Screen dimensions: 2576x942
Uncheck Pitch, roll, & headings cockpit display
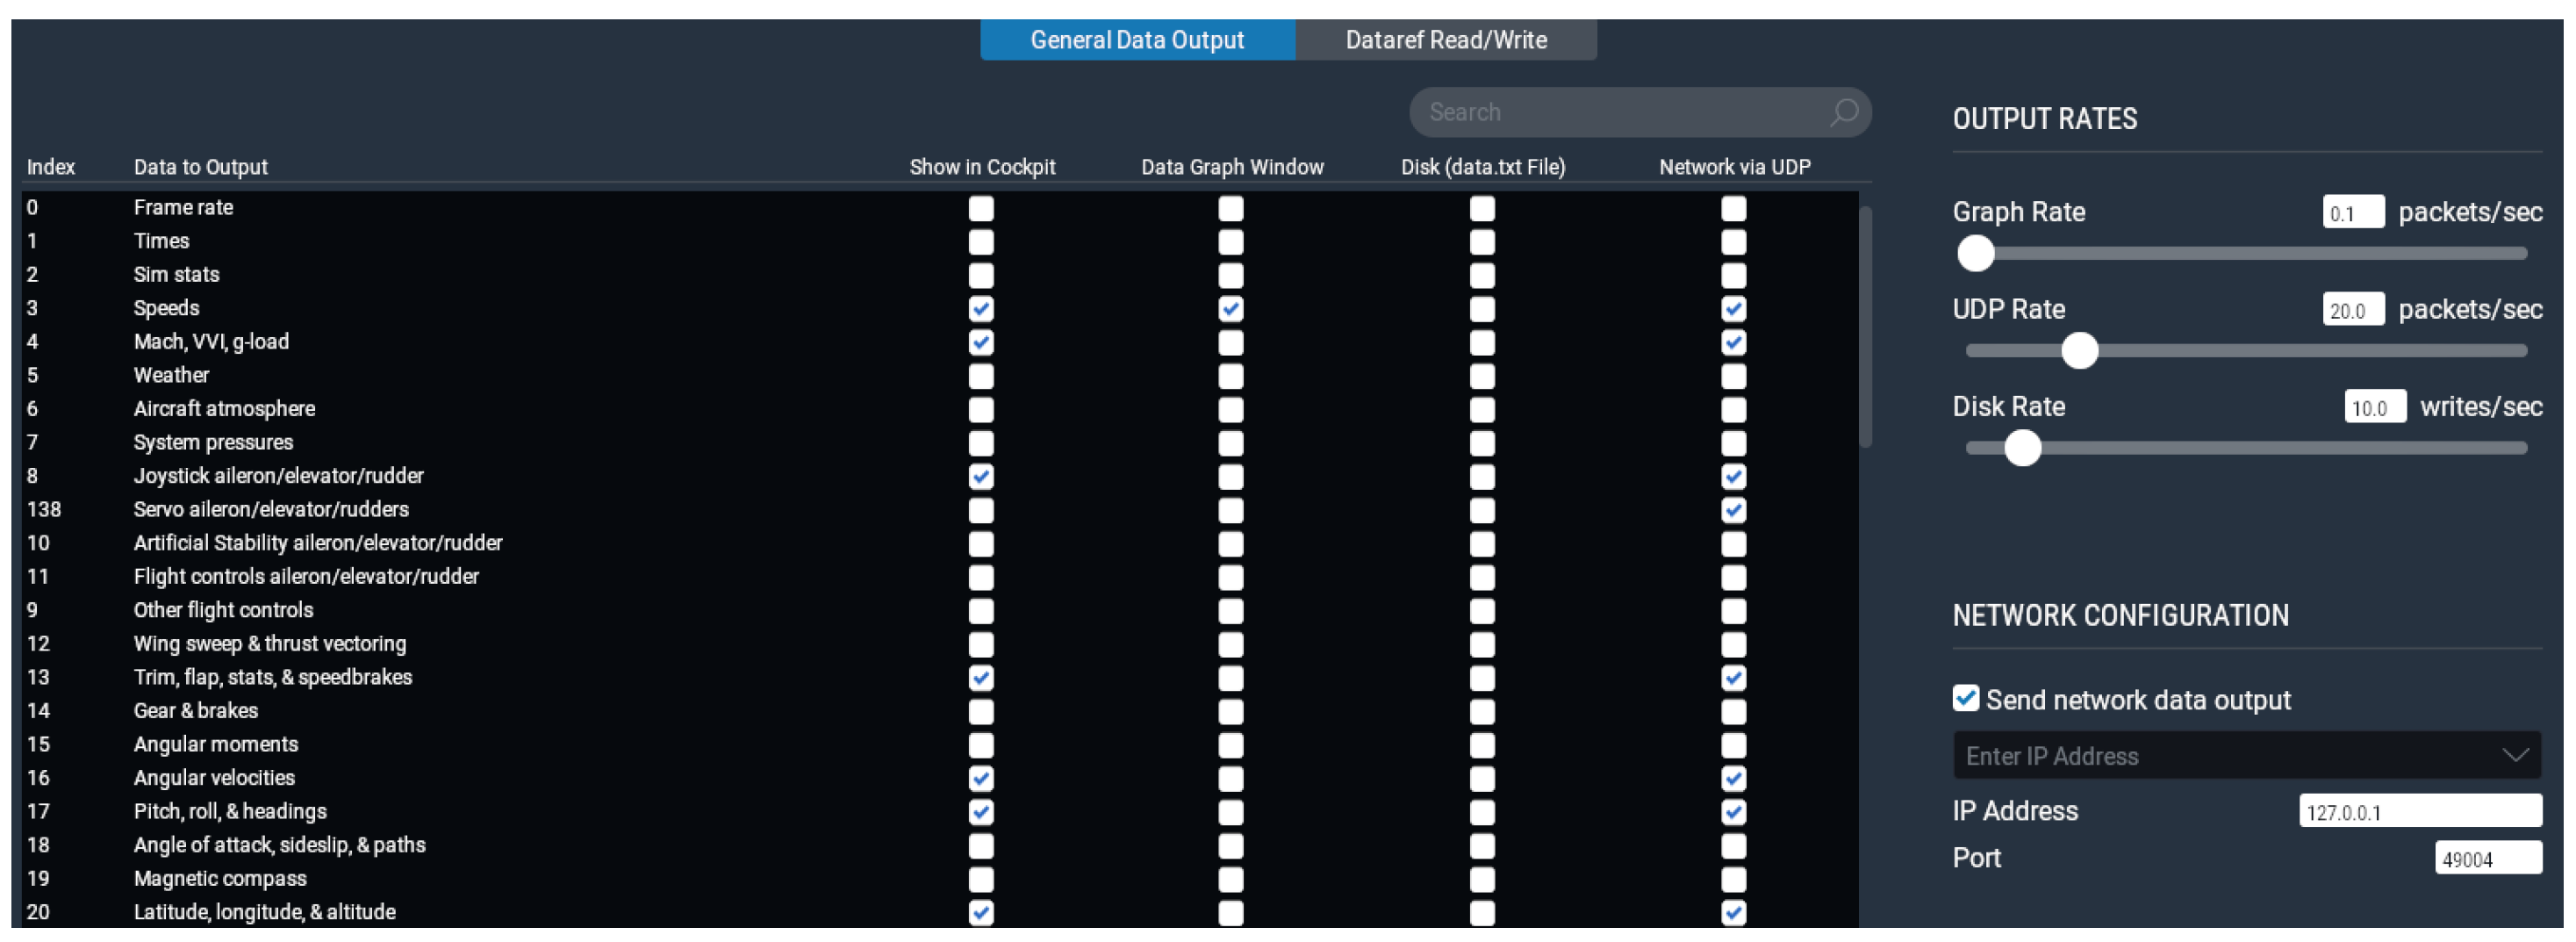click(x=981, y=812)
